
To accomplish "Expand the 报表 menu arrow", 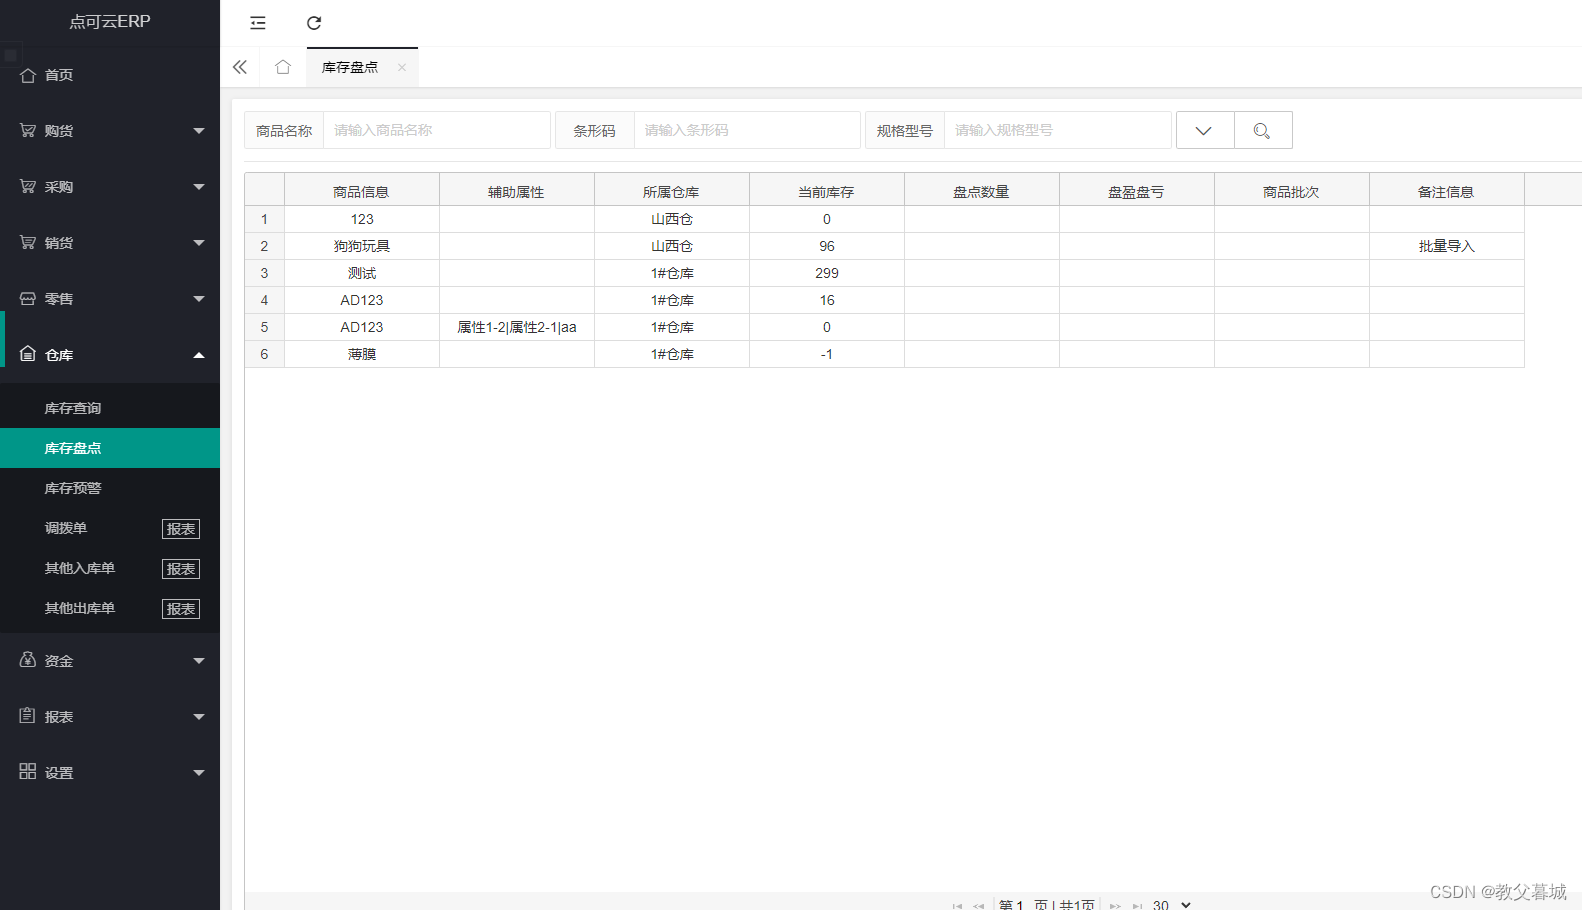I will pos(199,717).
